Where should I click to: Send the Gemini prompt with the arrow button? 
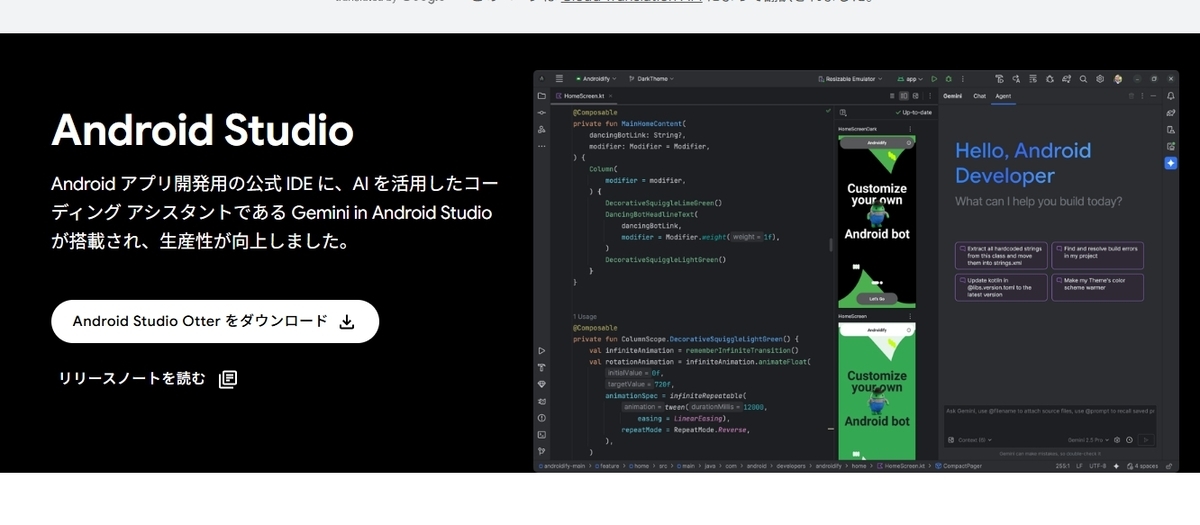click(x=1146, y=440)
